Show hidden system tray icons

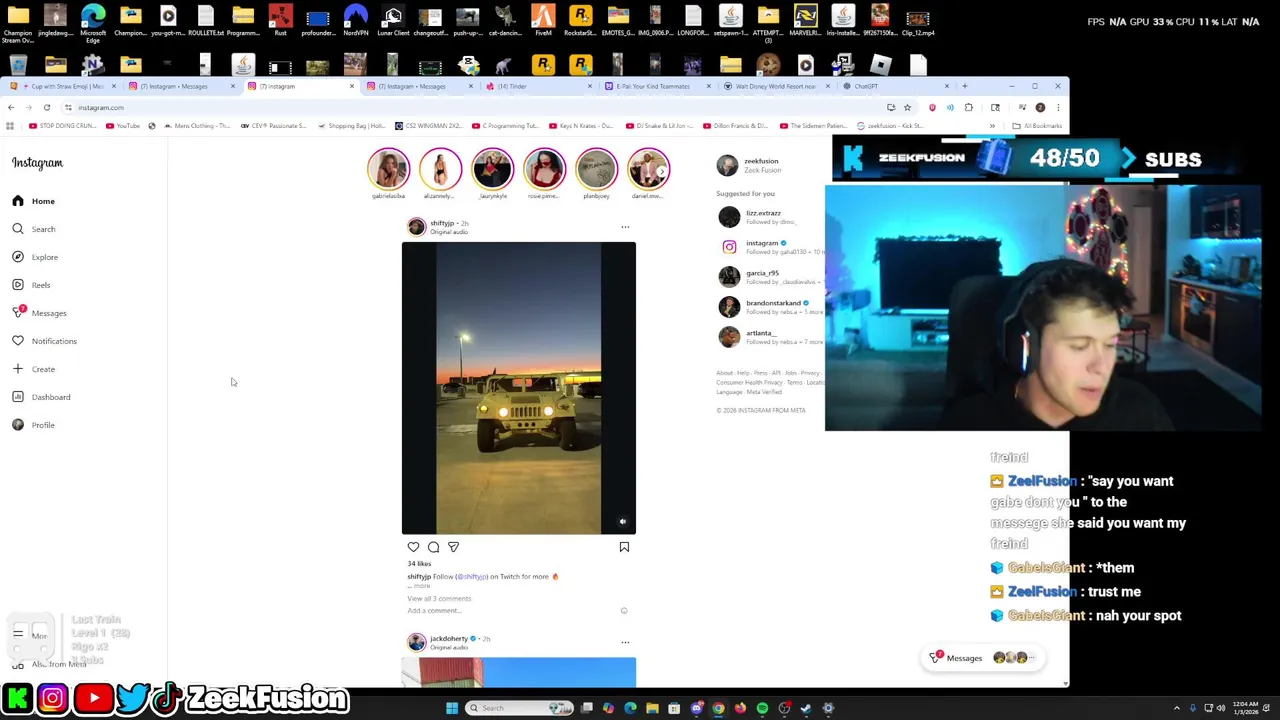click(x=1177, y=708)
